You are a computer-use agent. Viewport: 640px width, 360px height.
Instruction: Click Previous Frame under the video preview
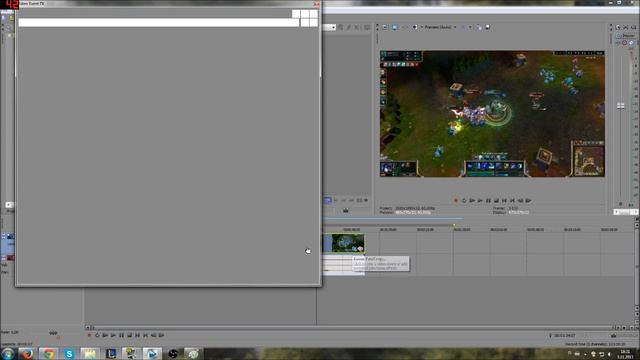point(520,200)
